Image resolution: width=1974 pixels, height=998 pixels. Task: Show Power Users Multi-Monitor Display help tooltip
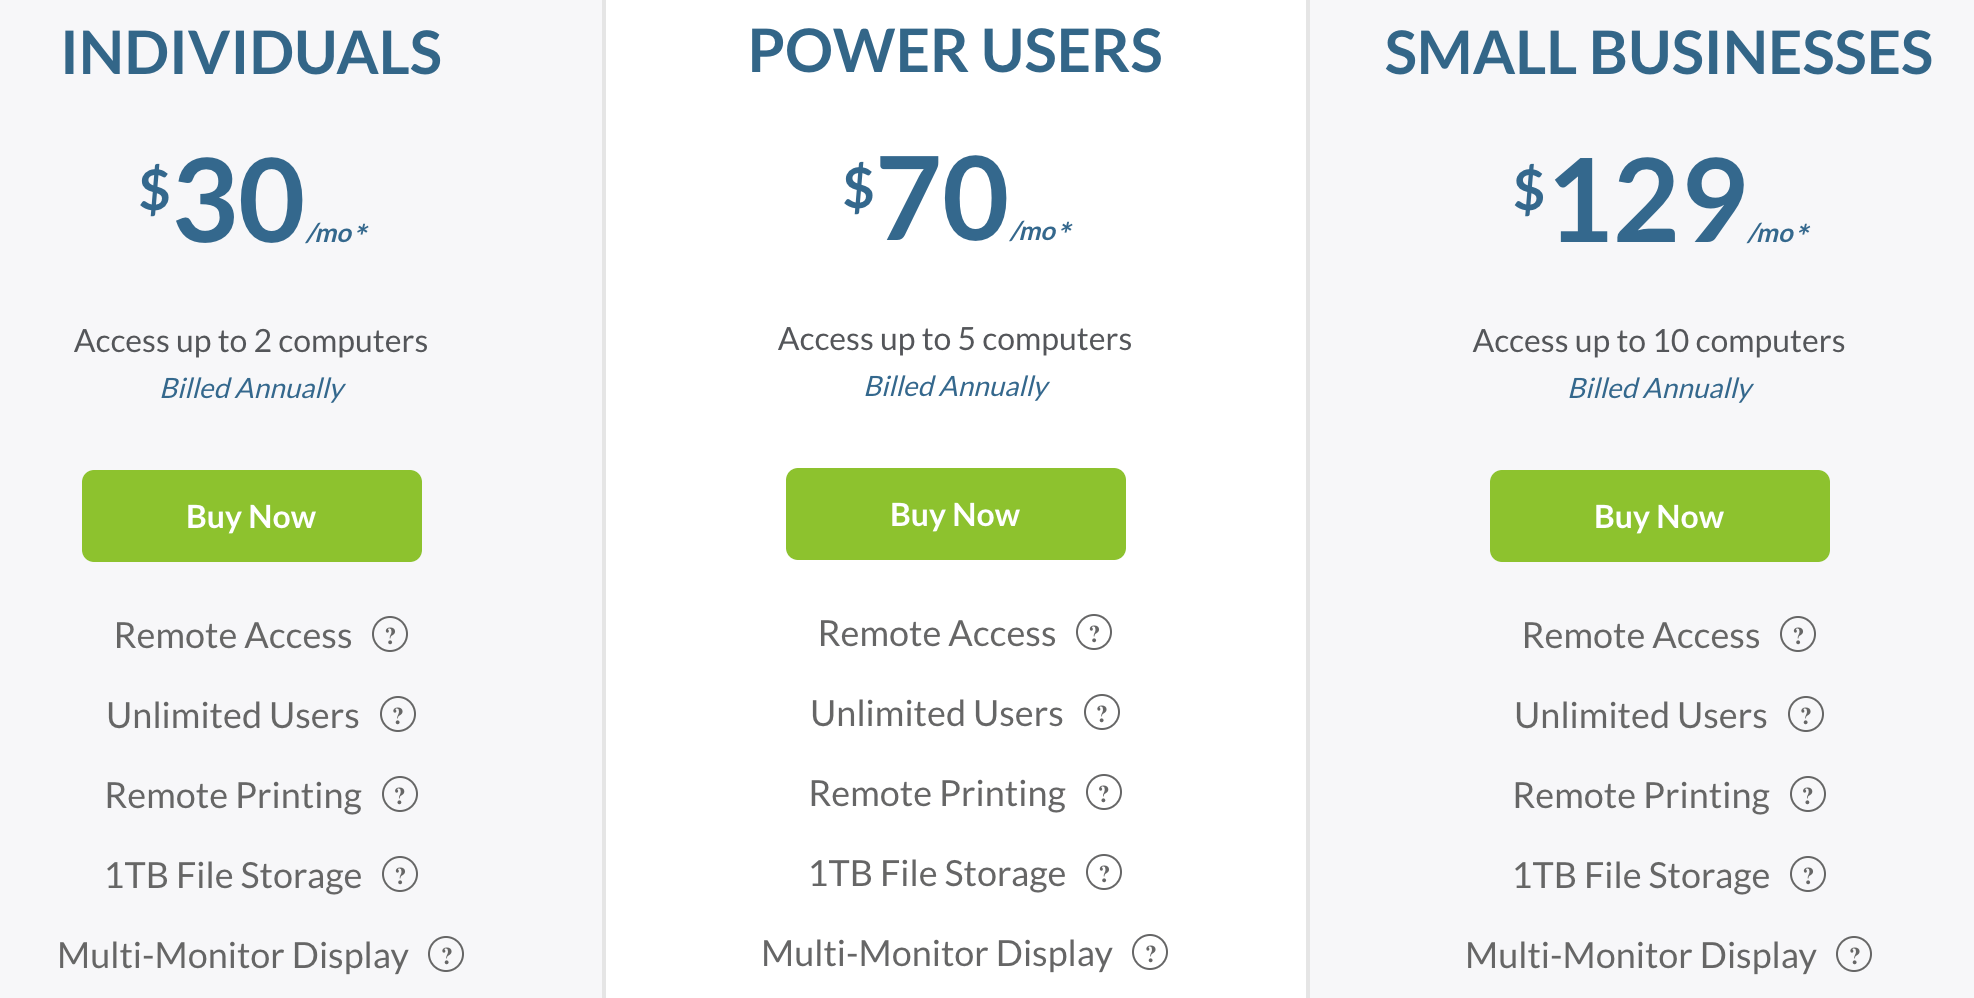1150,953
